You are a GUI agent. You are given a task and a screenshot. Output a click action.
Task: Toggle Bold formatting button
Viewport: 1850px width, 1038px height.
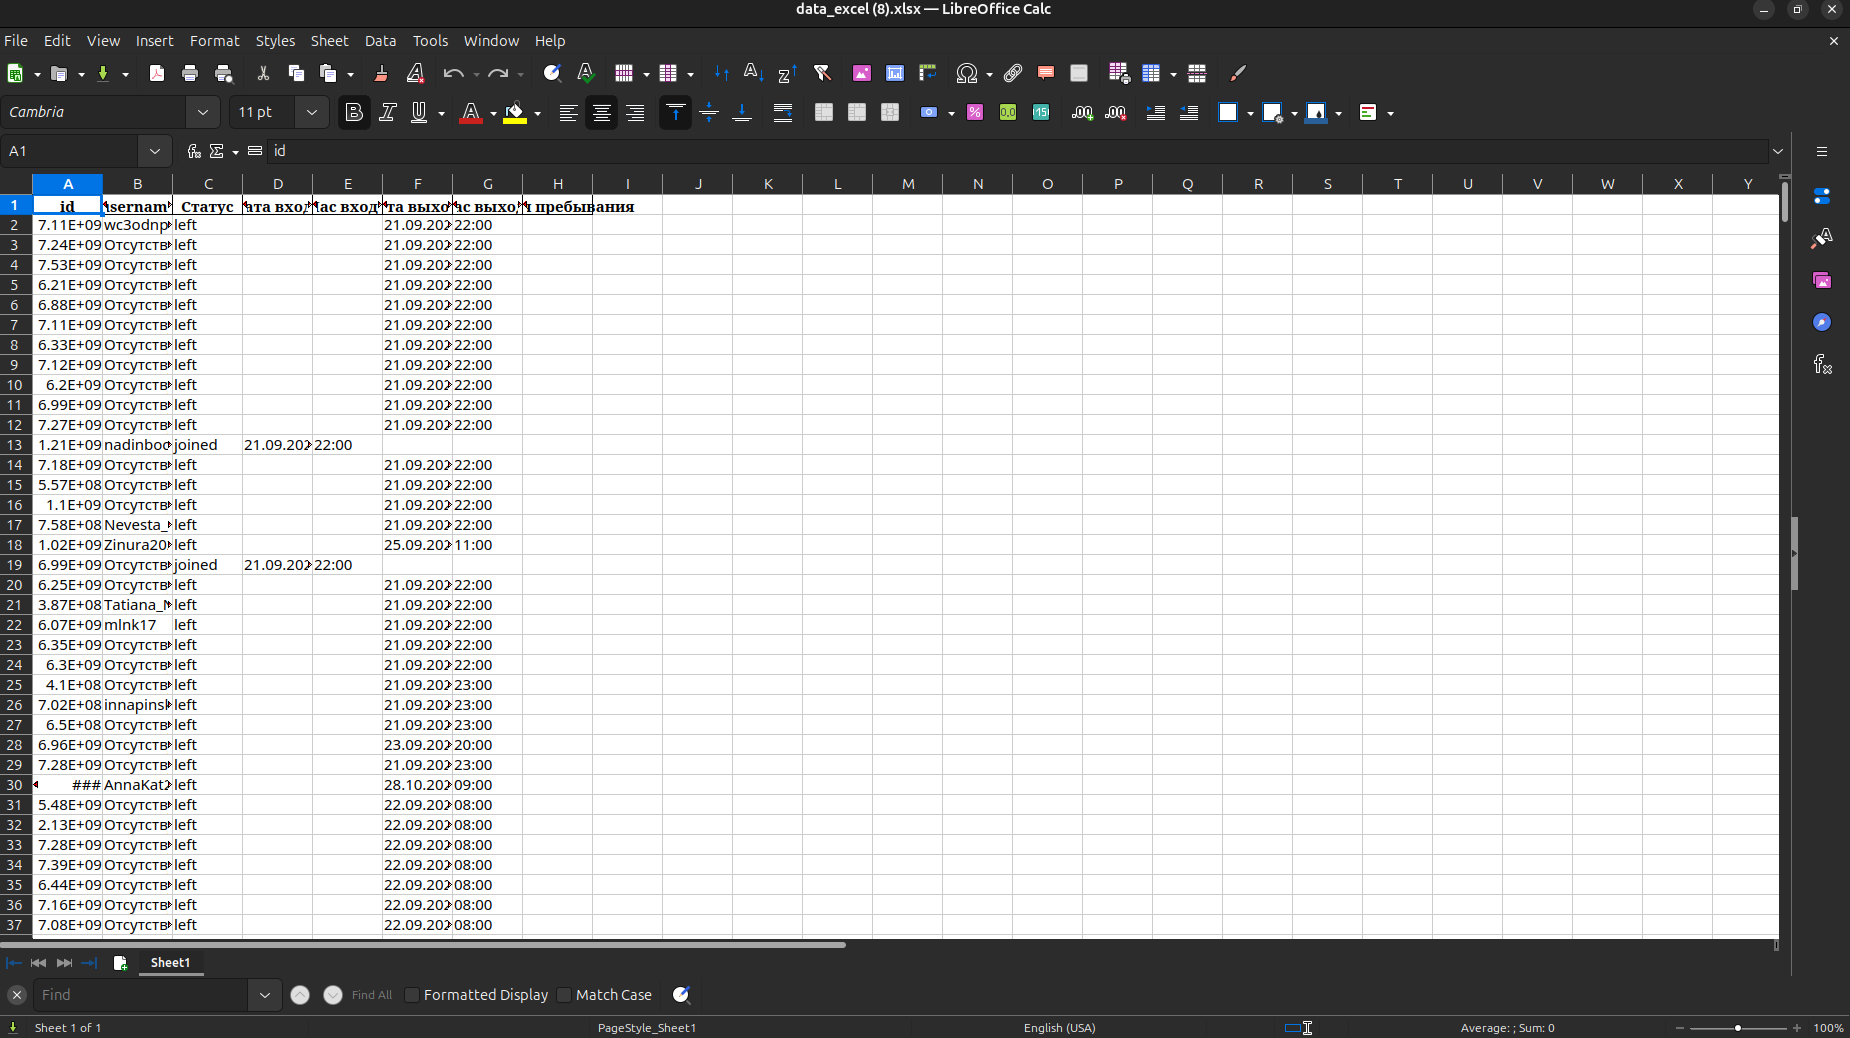(x=353, y=113)
